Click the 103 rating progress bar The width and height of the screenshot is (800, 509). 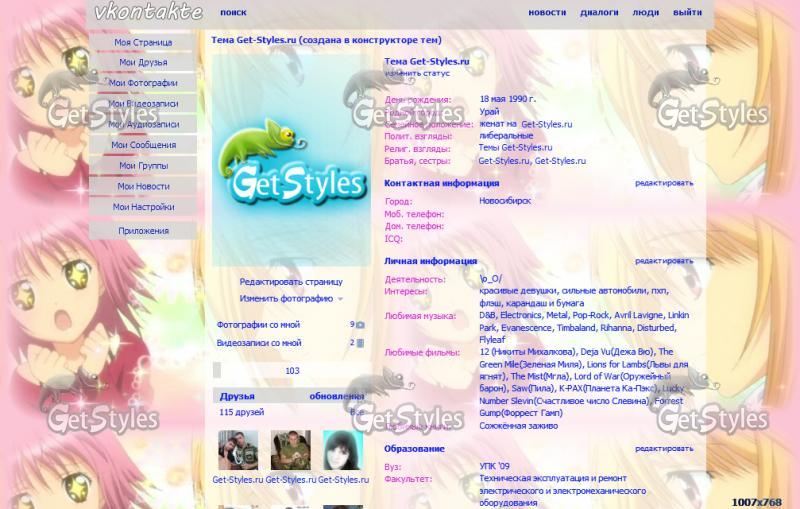click(291, 371)
